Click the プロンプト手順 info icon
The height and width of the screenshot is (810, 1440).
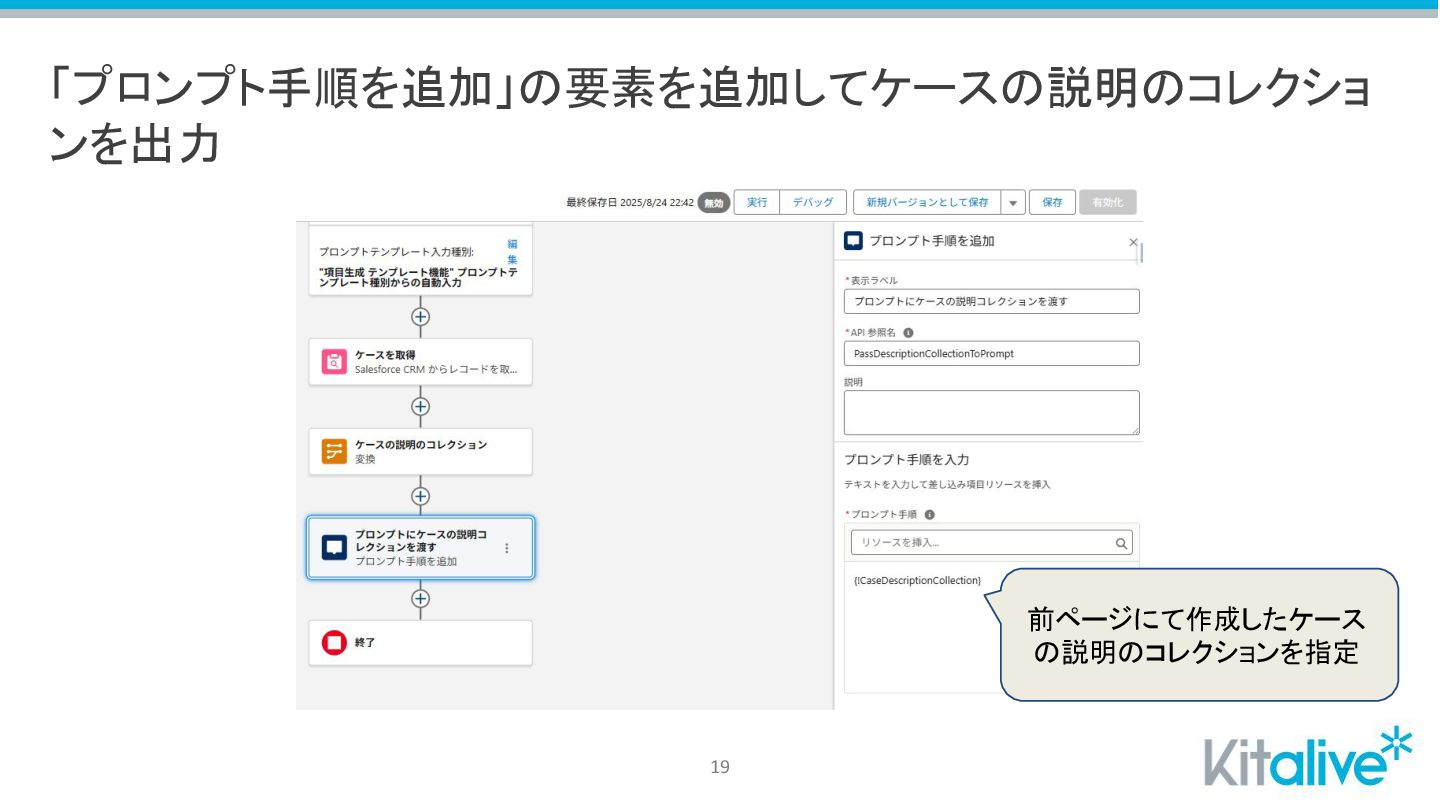pos(929,515)
